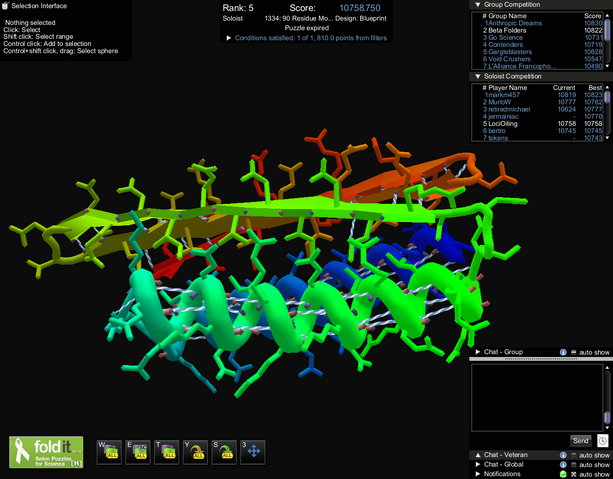The height and width of the screenshot is (479, 613).
Task: Click the Group Competition scroll down arrow
Action: click(607, 66)
